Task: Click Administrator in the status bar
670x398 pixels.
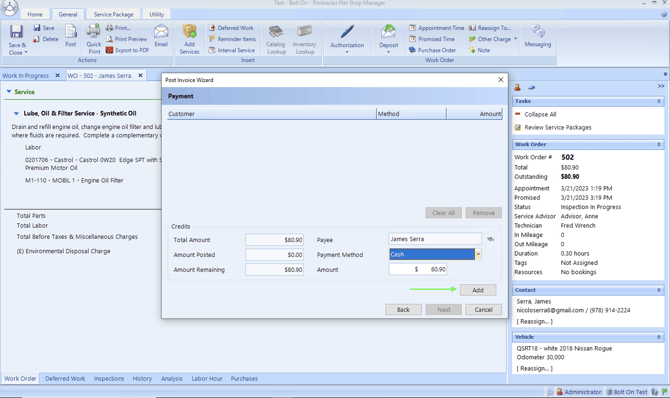Action: pyautogui.click(x=579, y=392)
